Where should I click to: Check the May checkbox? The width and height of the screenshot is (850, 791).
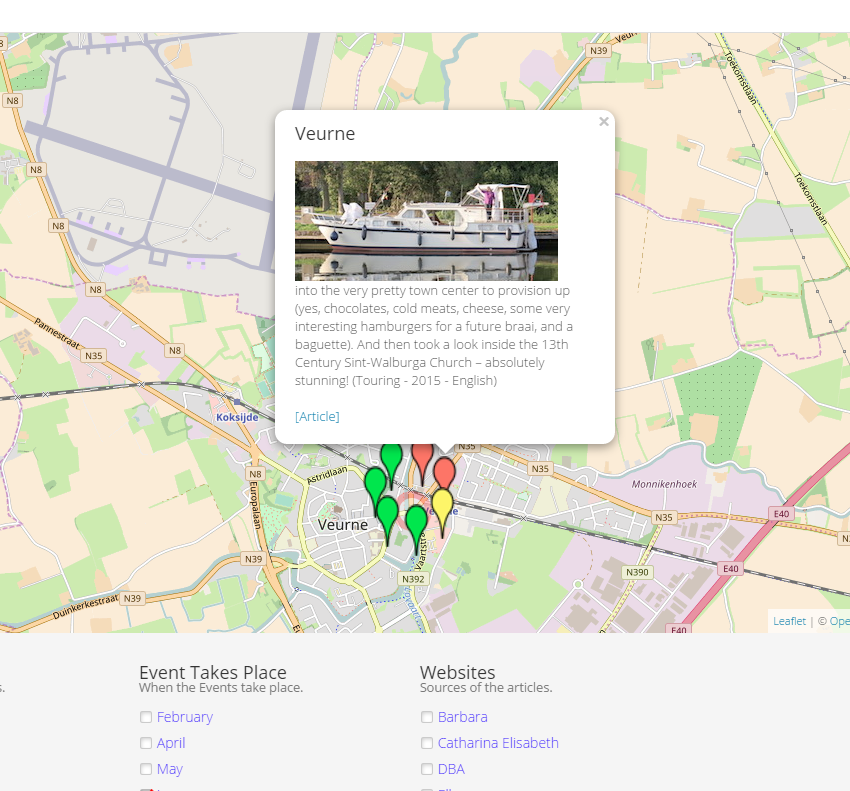click(x=146, y=769)
